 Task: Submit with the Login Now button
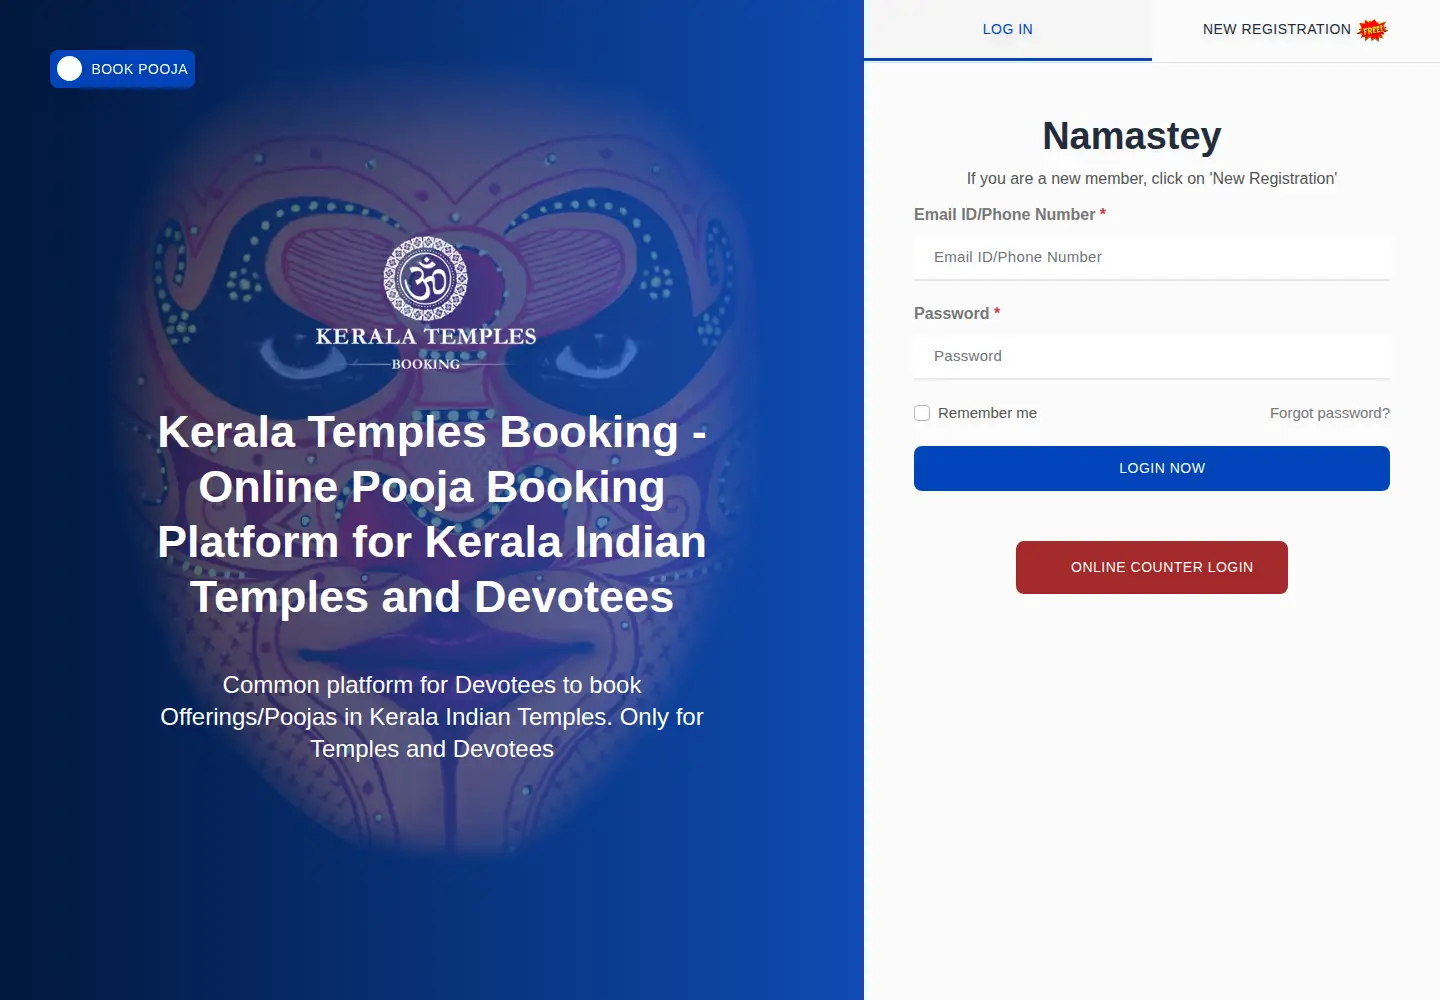[x=1152, y=468]
